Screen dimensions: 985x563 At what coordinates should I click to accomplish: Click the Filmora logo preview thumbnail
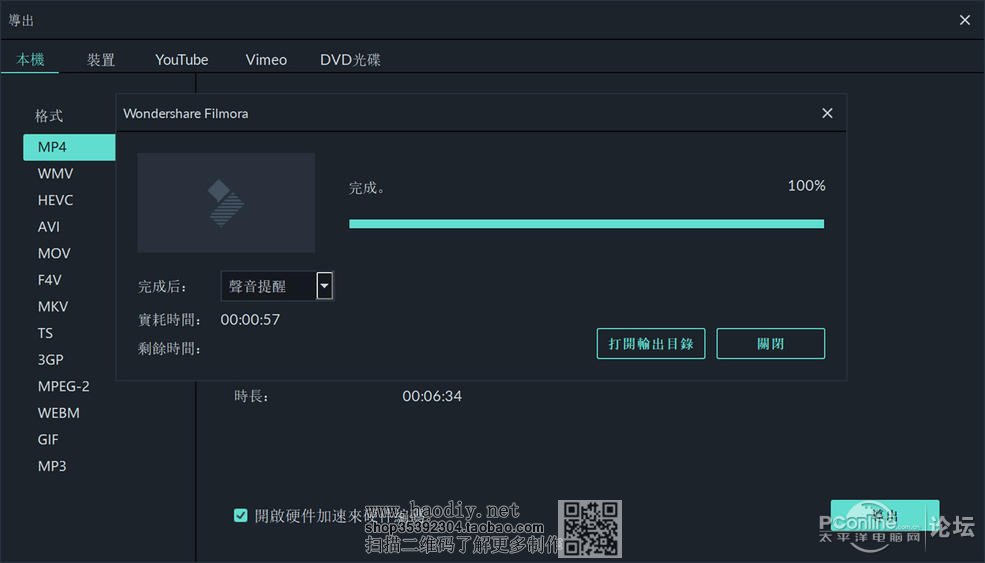[x=226, y=203]
